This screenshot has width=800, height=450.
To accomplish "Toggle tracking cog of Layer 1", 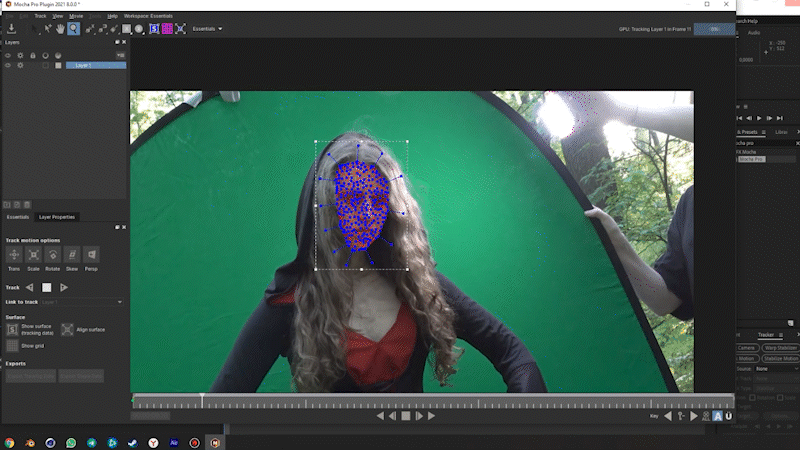I will (x=20, y=65).
